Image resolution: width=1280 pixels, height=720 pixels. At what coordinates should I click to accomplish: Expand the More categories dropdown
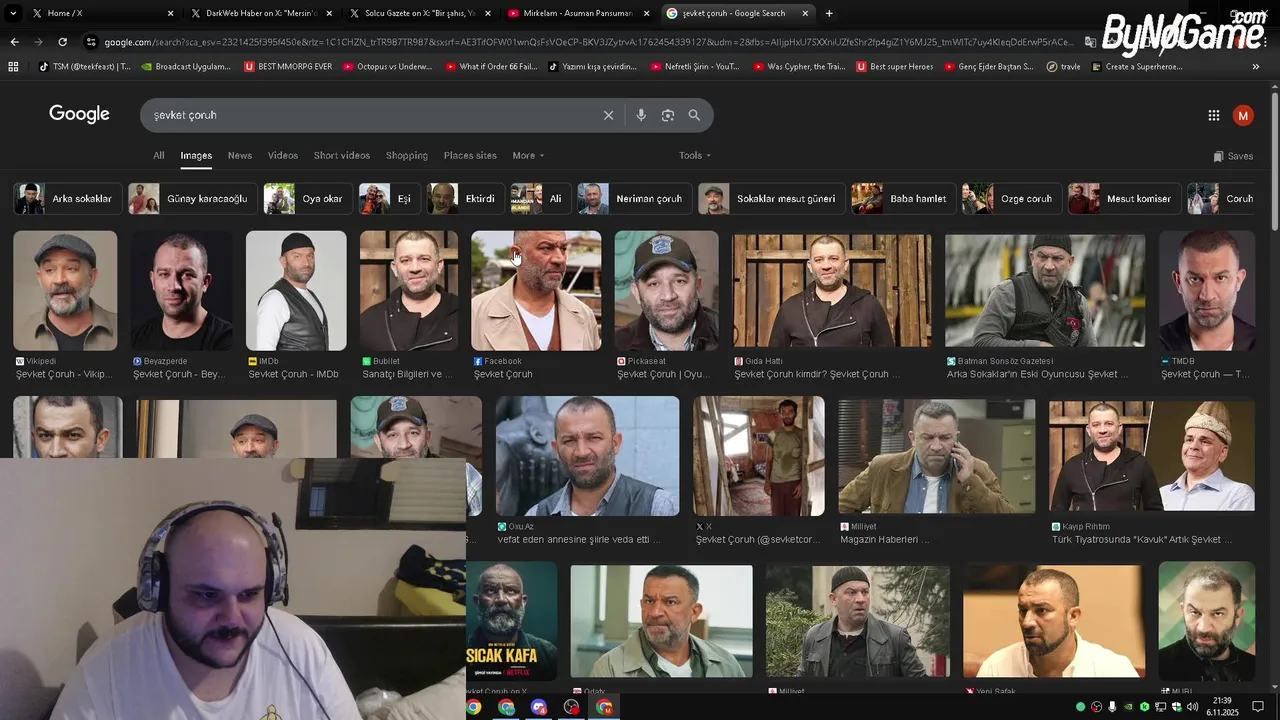(x=528, y=156)
